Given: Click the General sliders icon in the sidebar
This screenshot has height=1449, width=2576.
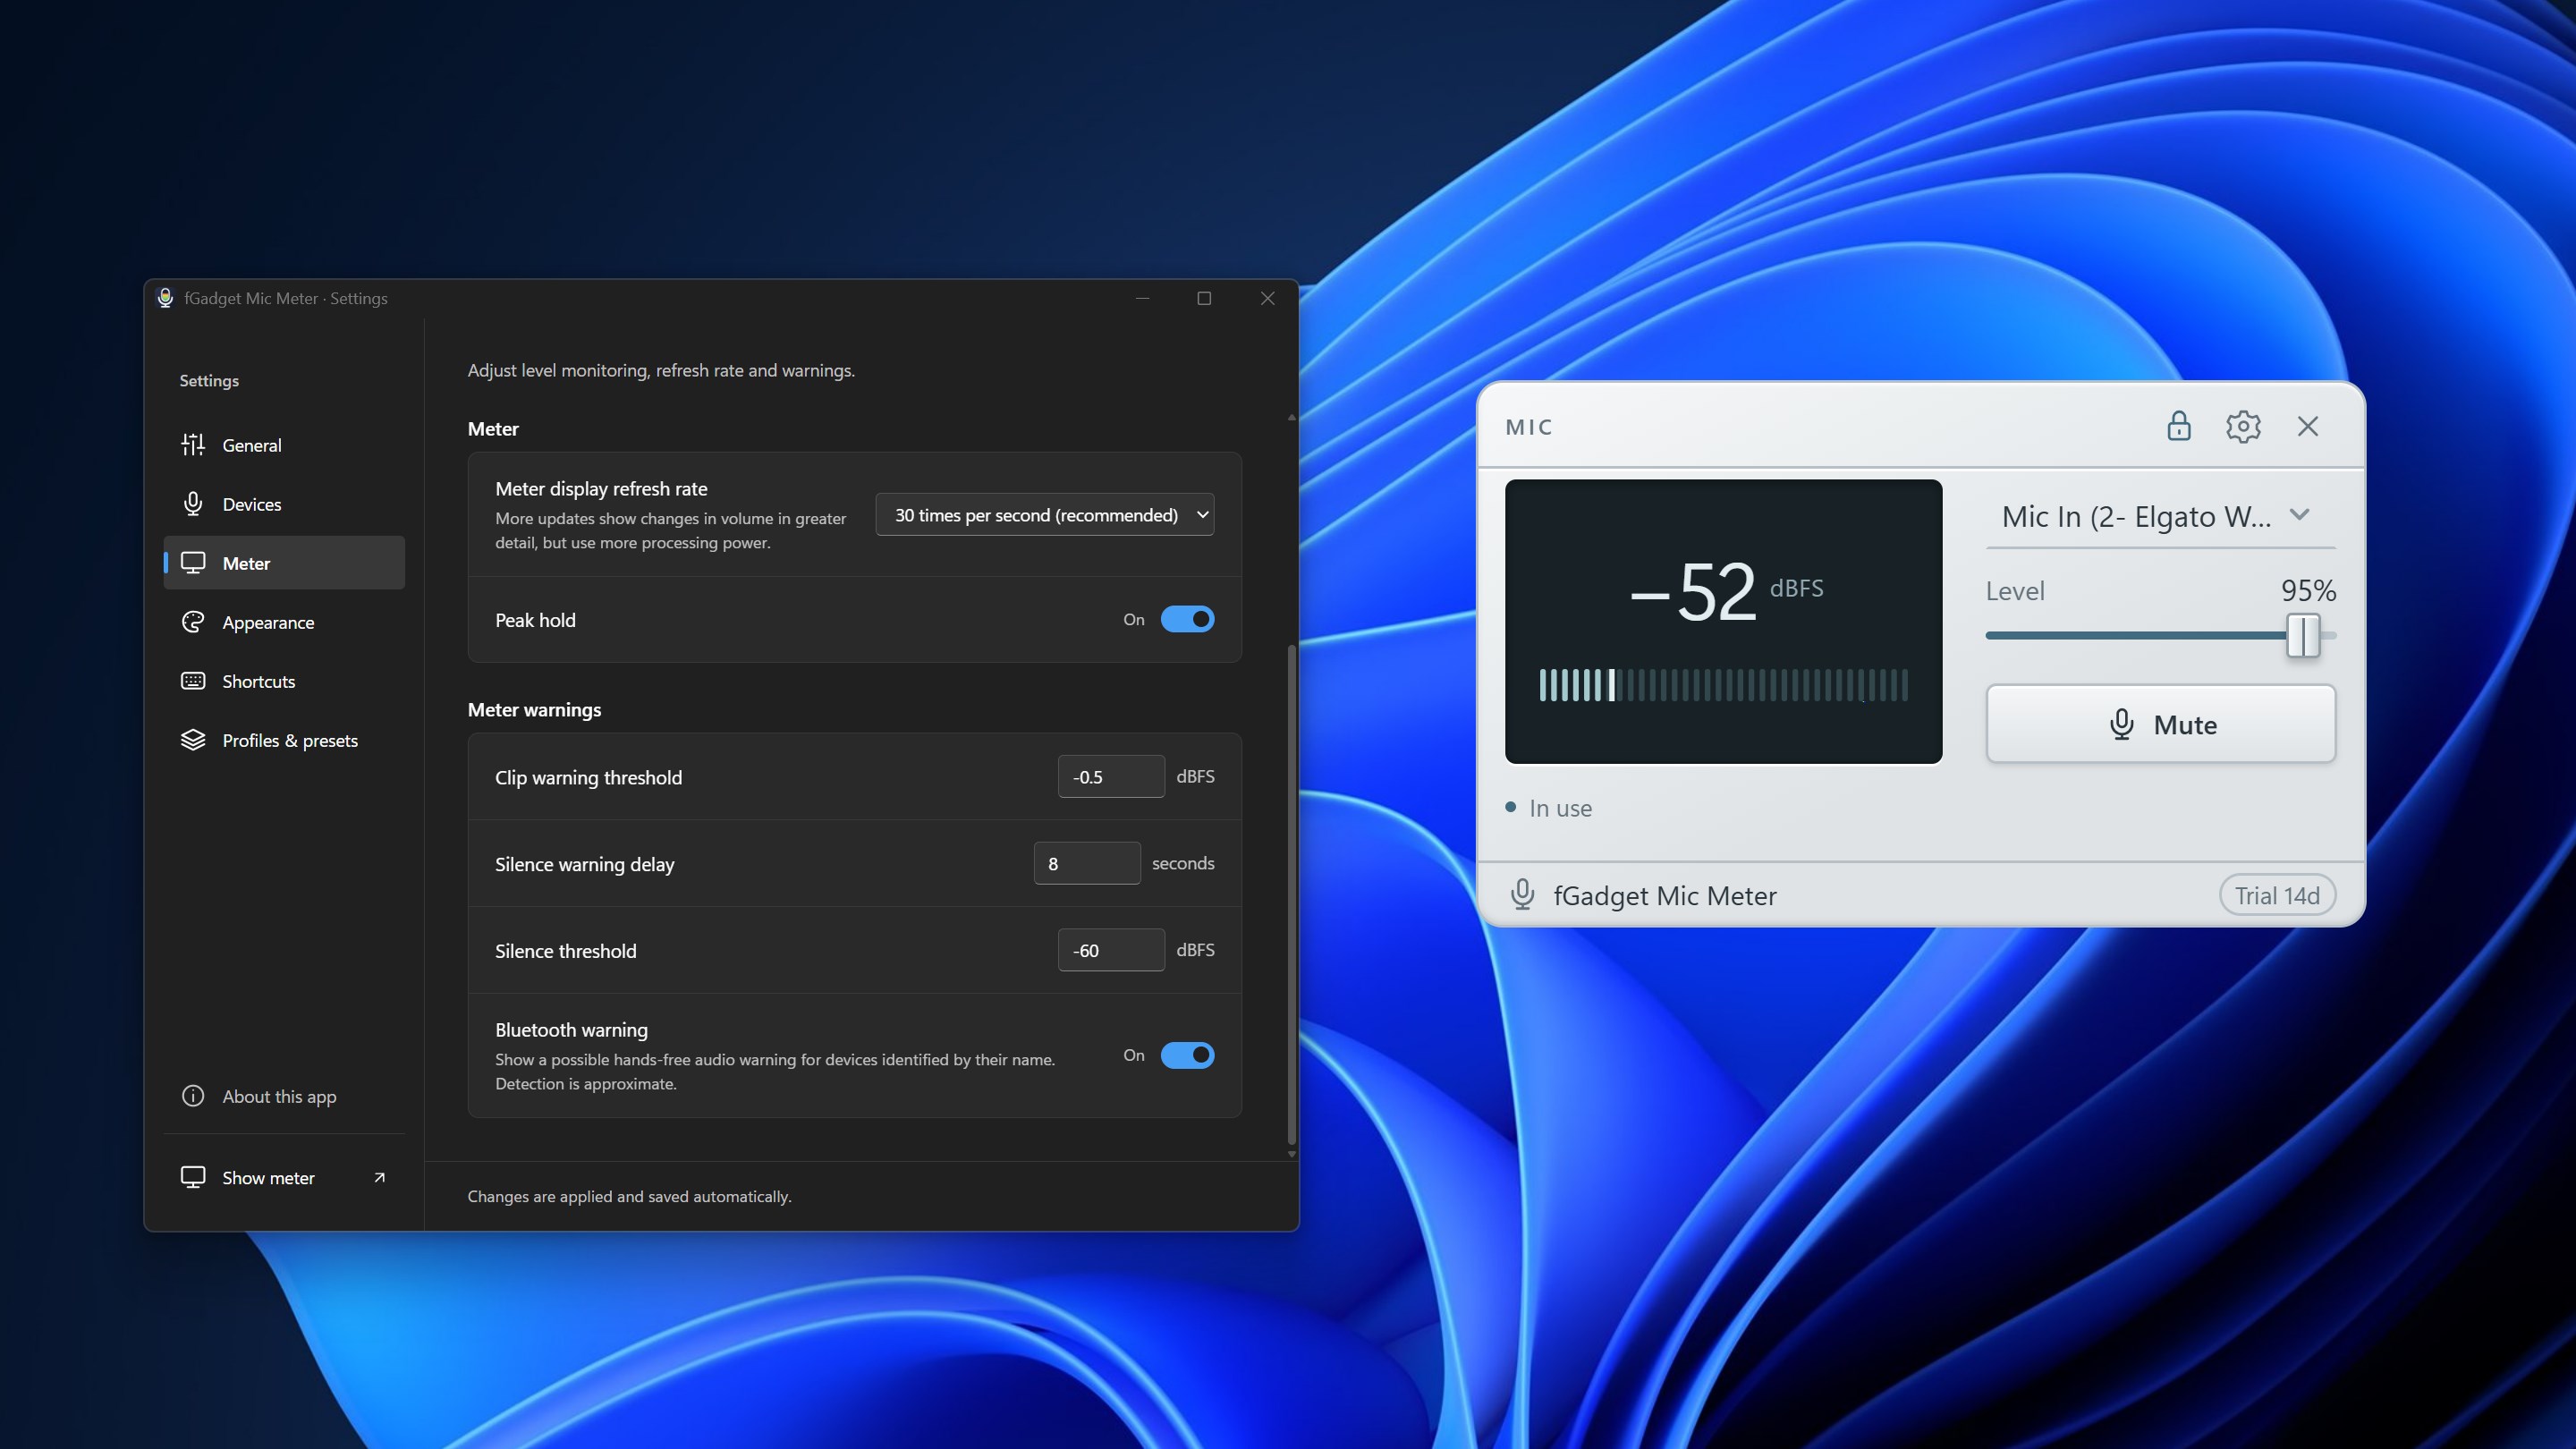Looking at the screenshot, I should click(193, 445).
